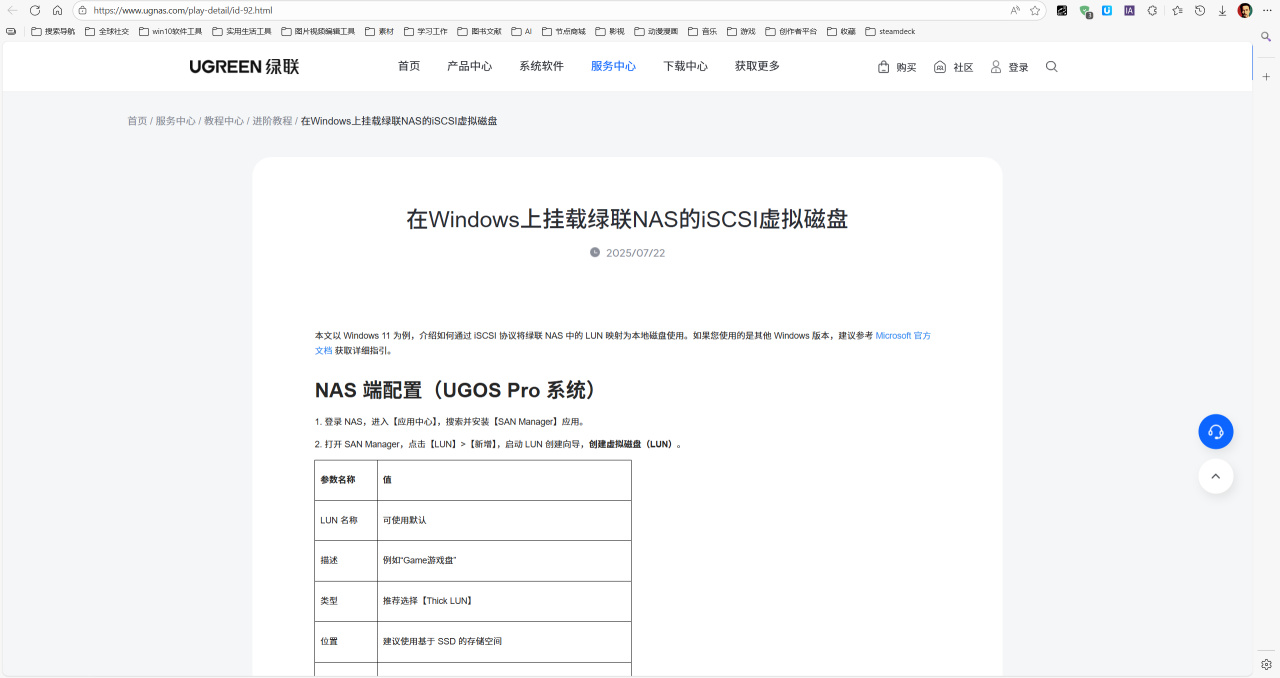
Task: Open the Microsoft 官方文档 hyperlink
Action: click(903, 336)
